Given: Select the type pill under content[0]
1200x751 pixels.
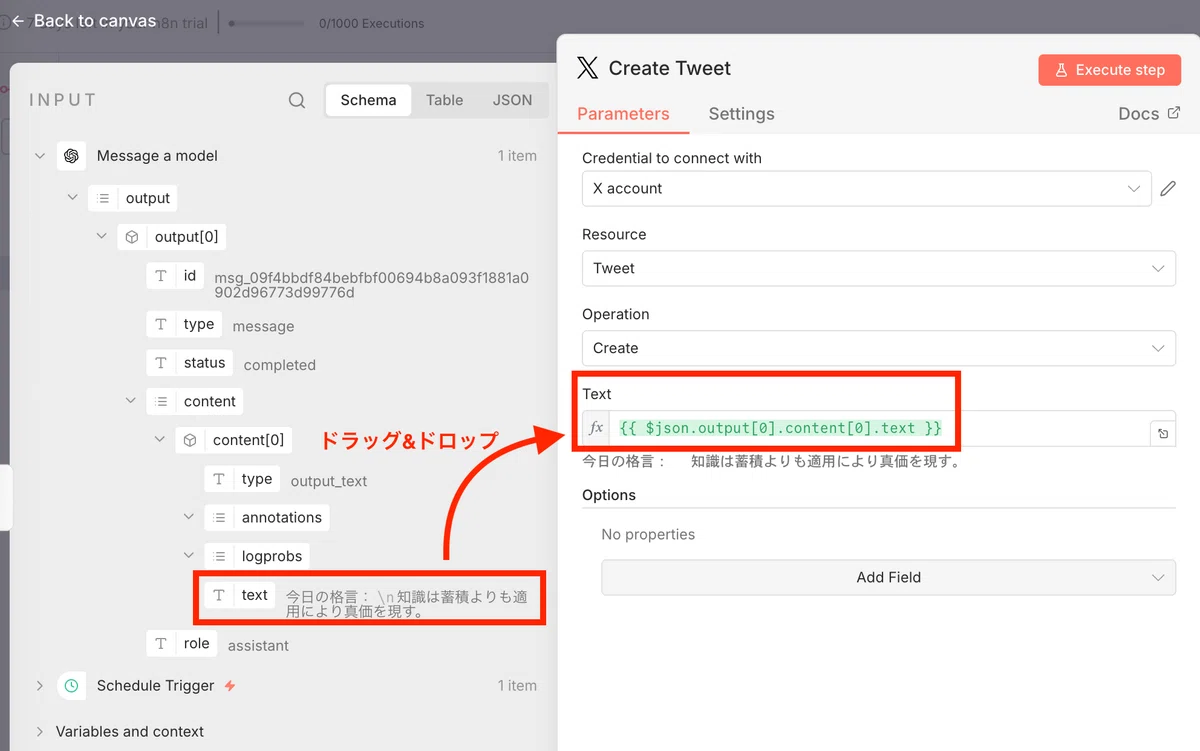Looking at the screenshot, I should [242, 479].
